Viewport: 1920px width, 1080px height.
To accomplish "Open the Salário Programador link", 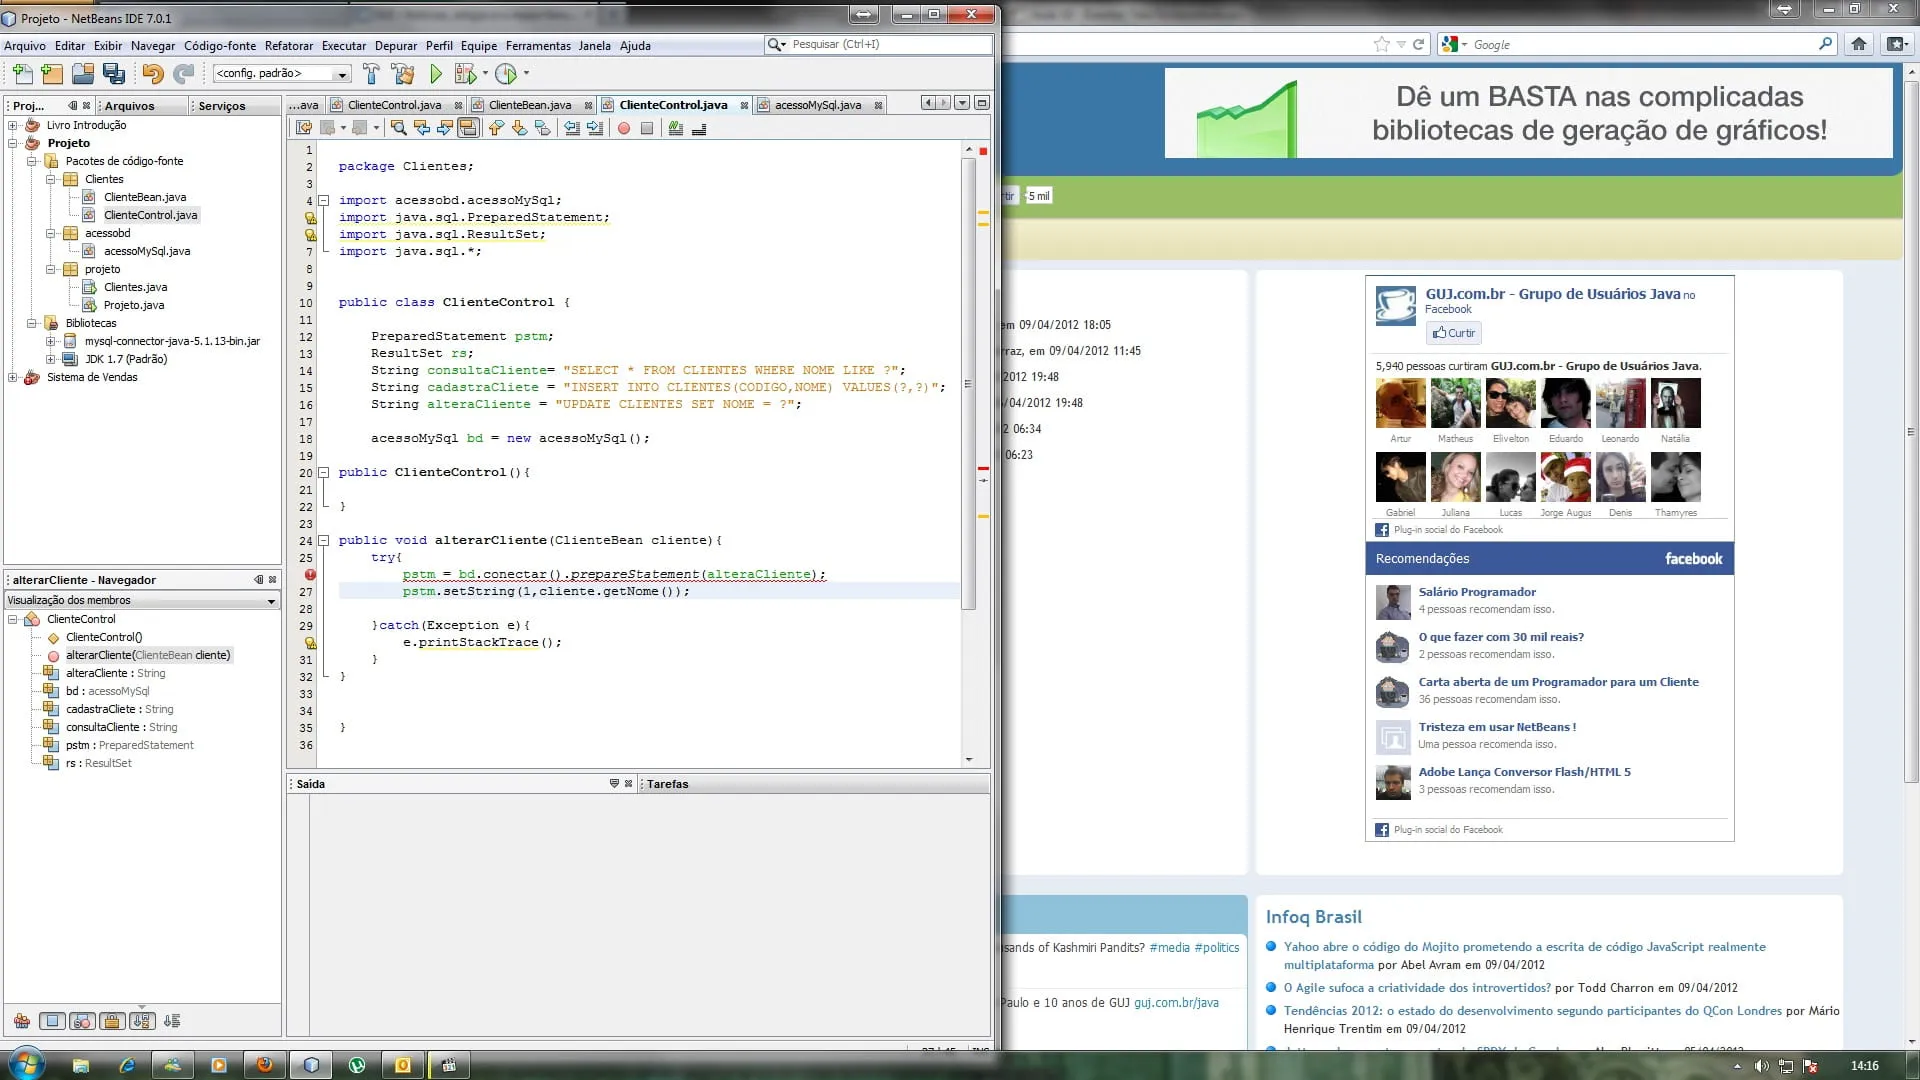I will pos(1476,592).
